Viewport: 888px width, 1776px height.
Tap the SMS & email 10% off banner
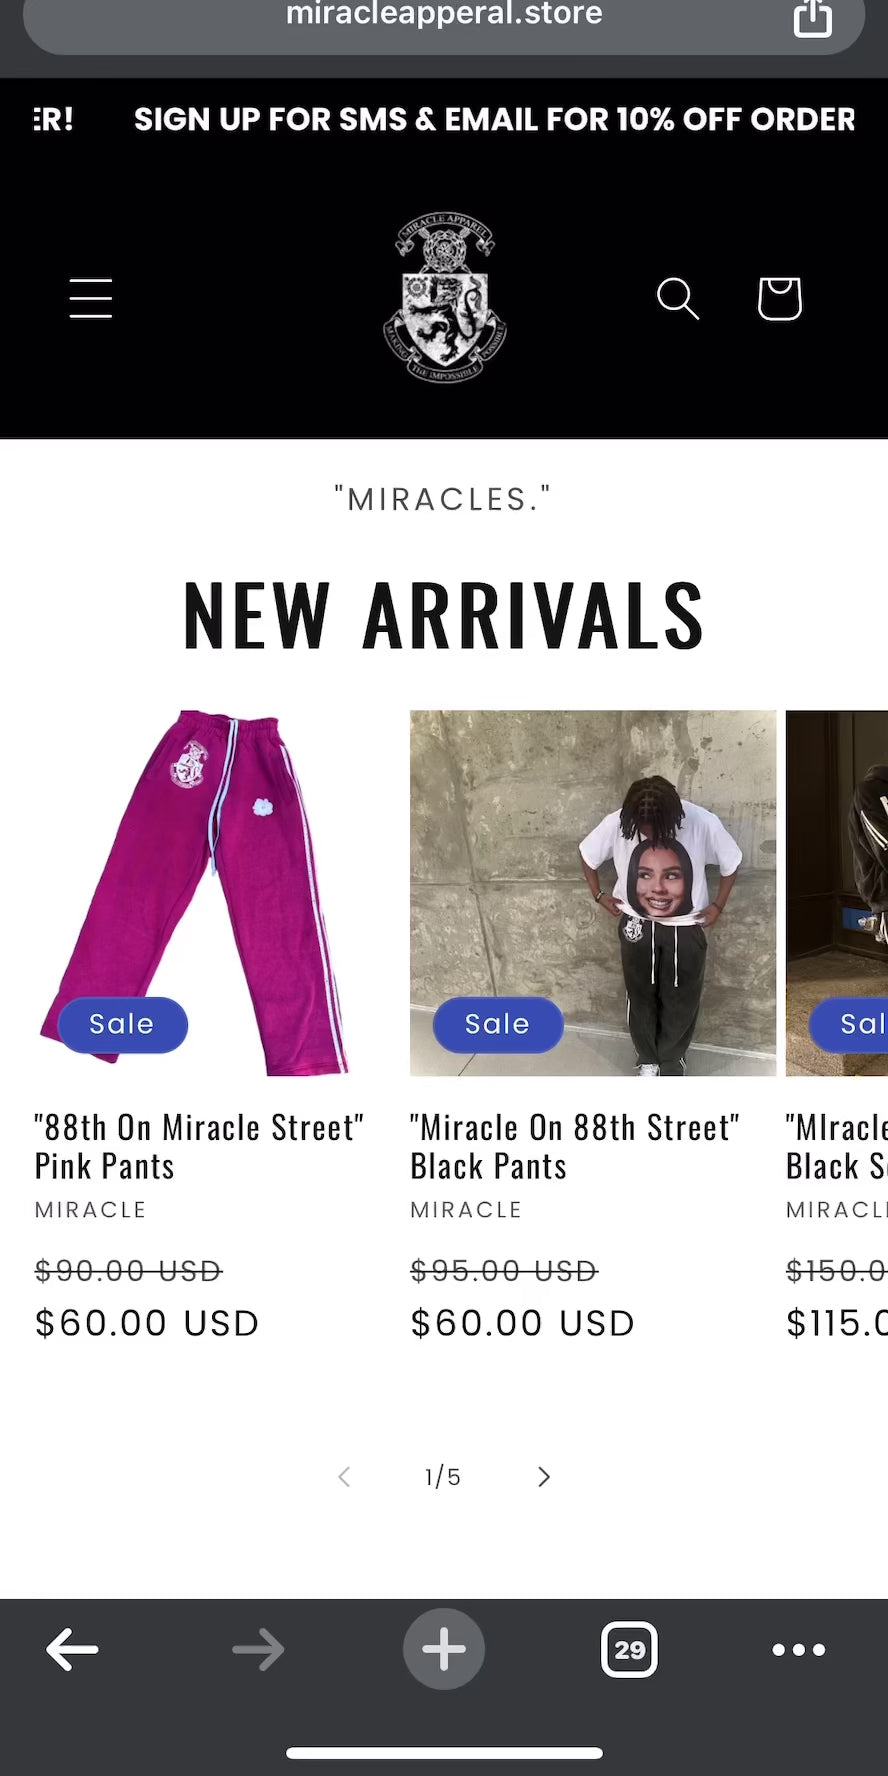494,119
